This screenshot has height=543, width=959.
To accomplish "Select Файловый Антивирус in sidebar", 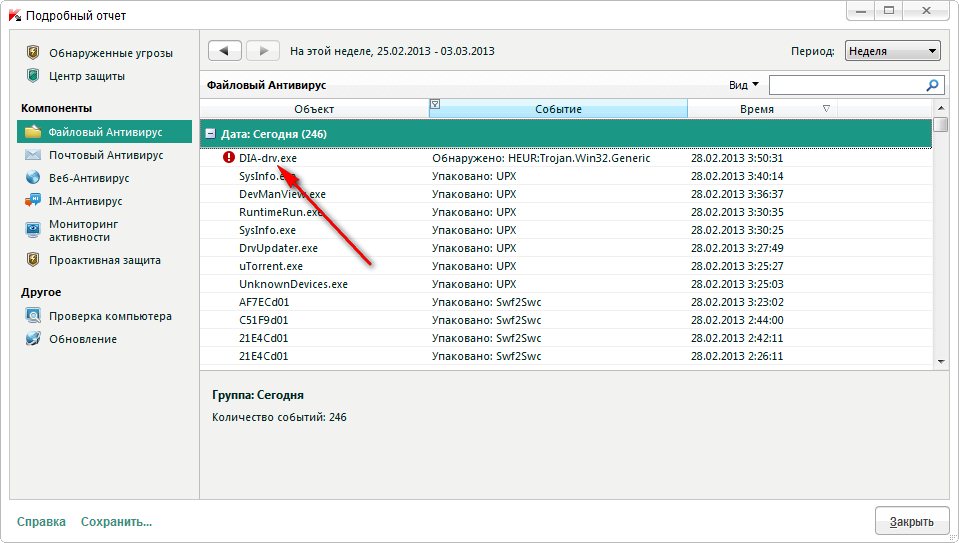I will (x=105, y=131).
